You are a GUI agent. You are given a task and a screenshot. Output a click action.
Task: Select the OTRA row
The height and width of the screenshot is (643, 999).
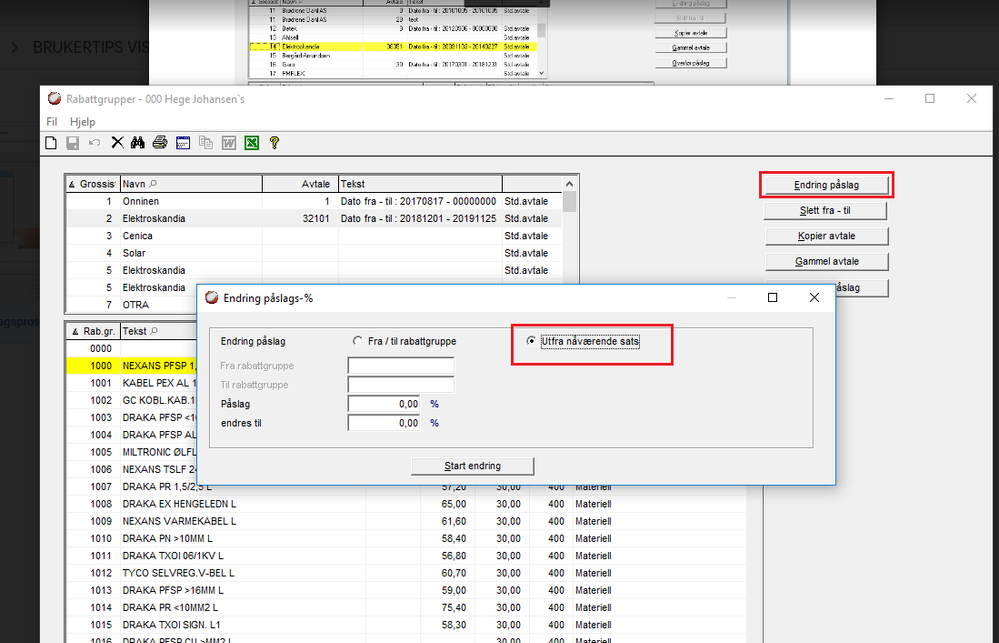[x=132, y=305]
